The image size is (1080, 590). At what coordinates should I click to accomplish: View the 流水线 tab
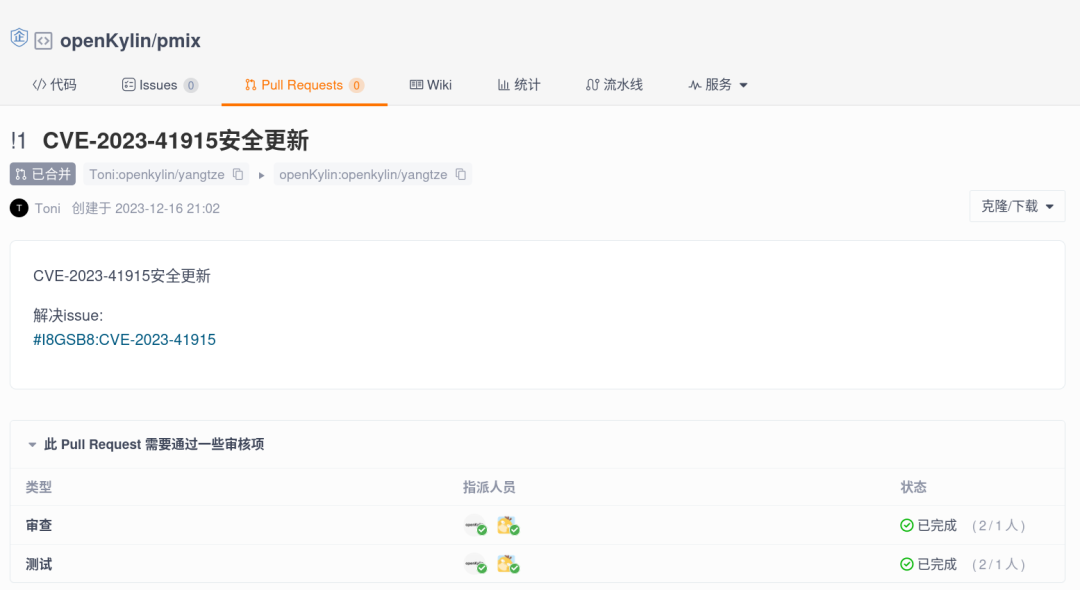click(614, 85)
